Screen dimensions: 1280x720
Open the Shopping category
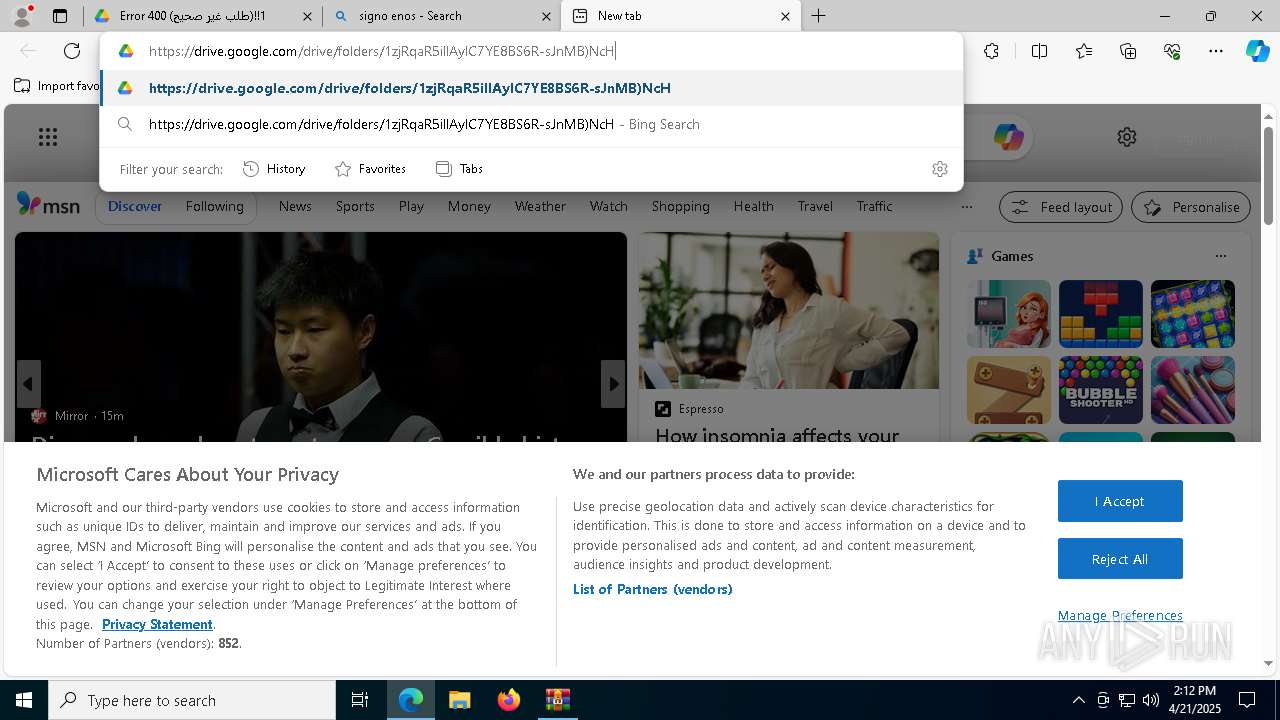pyautogui.click(x=680, y=206)
